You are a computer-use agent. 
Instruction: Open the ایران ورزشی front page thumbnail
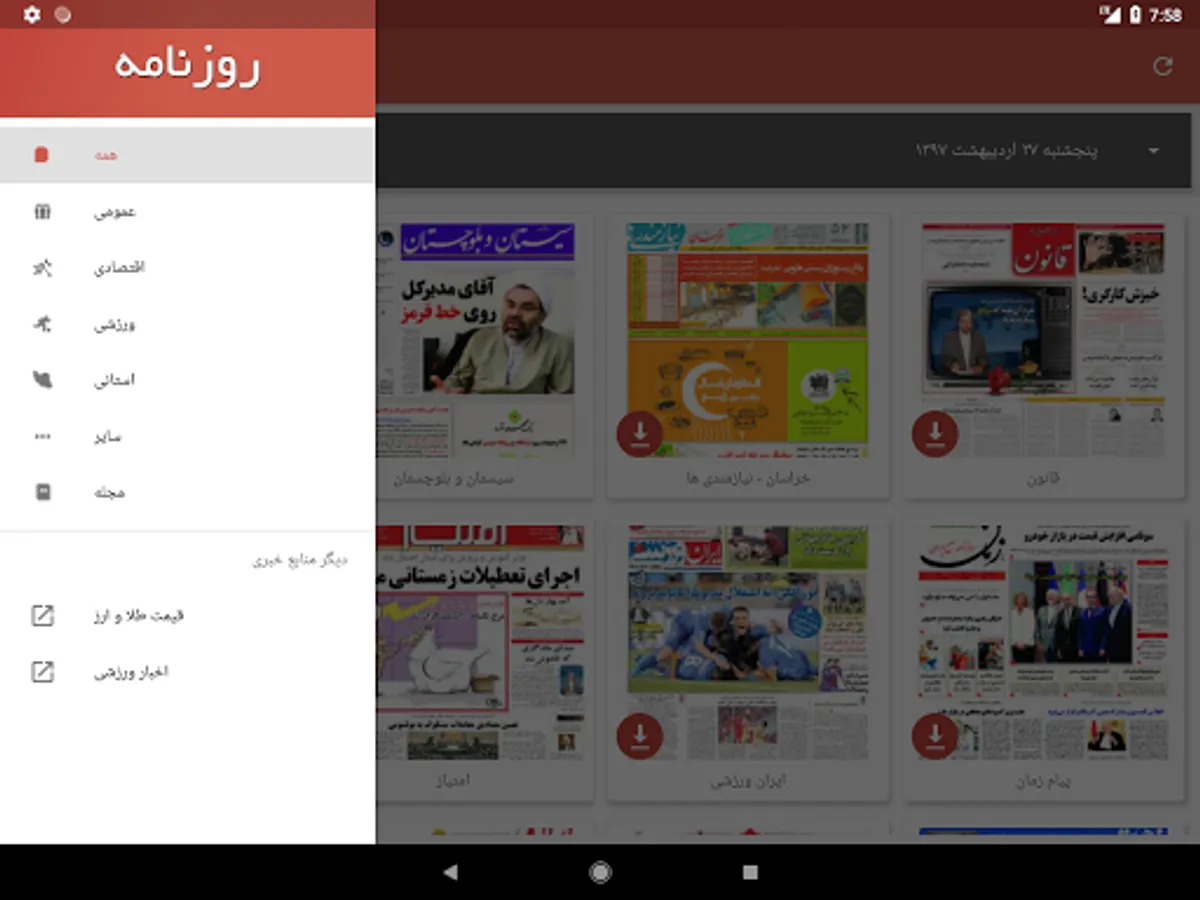pyautogui.click(x=747, y=643)
